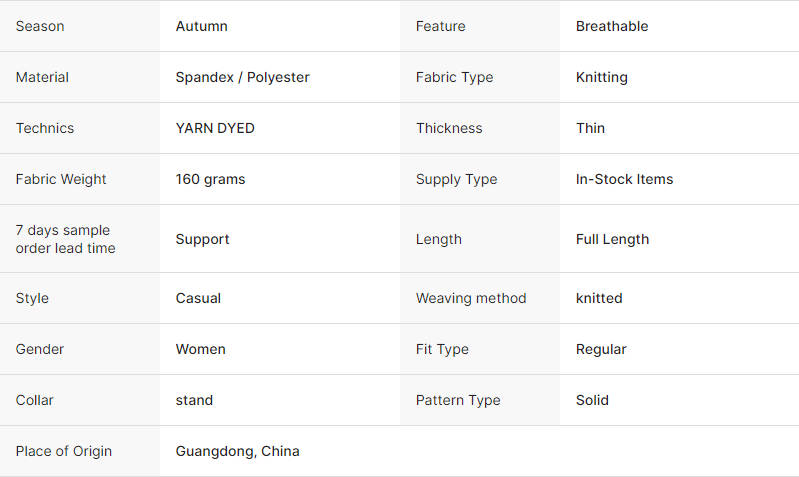
Task: Click the YARN DYED technics value
Action: click(215, 128)
